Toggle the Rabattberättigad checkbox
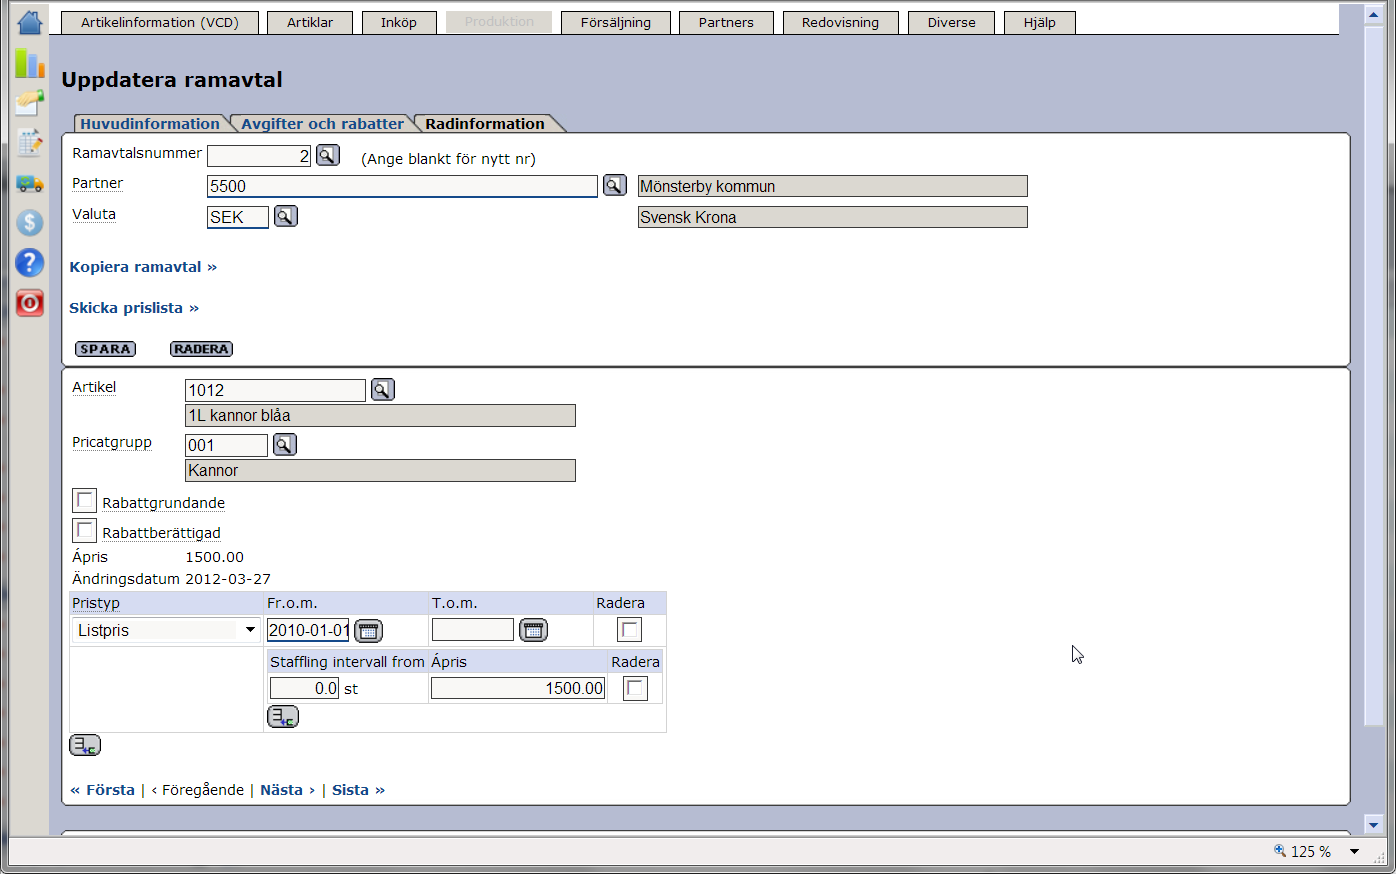 85,530
